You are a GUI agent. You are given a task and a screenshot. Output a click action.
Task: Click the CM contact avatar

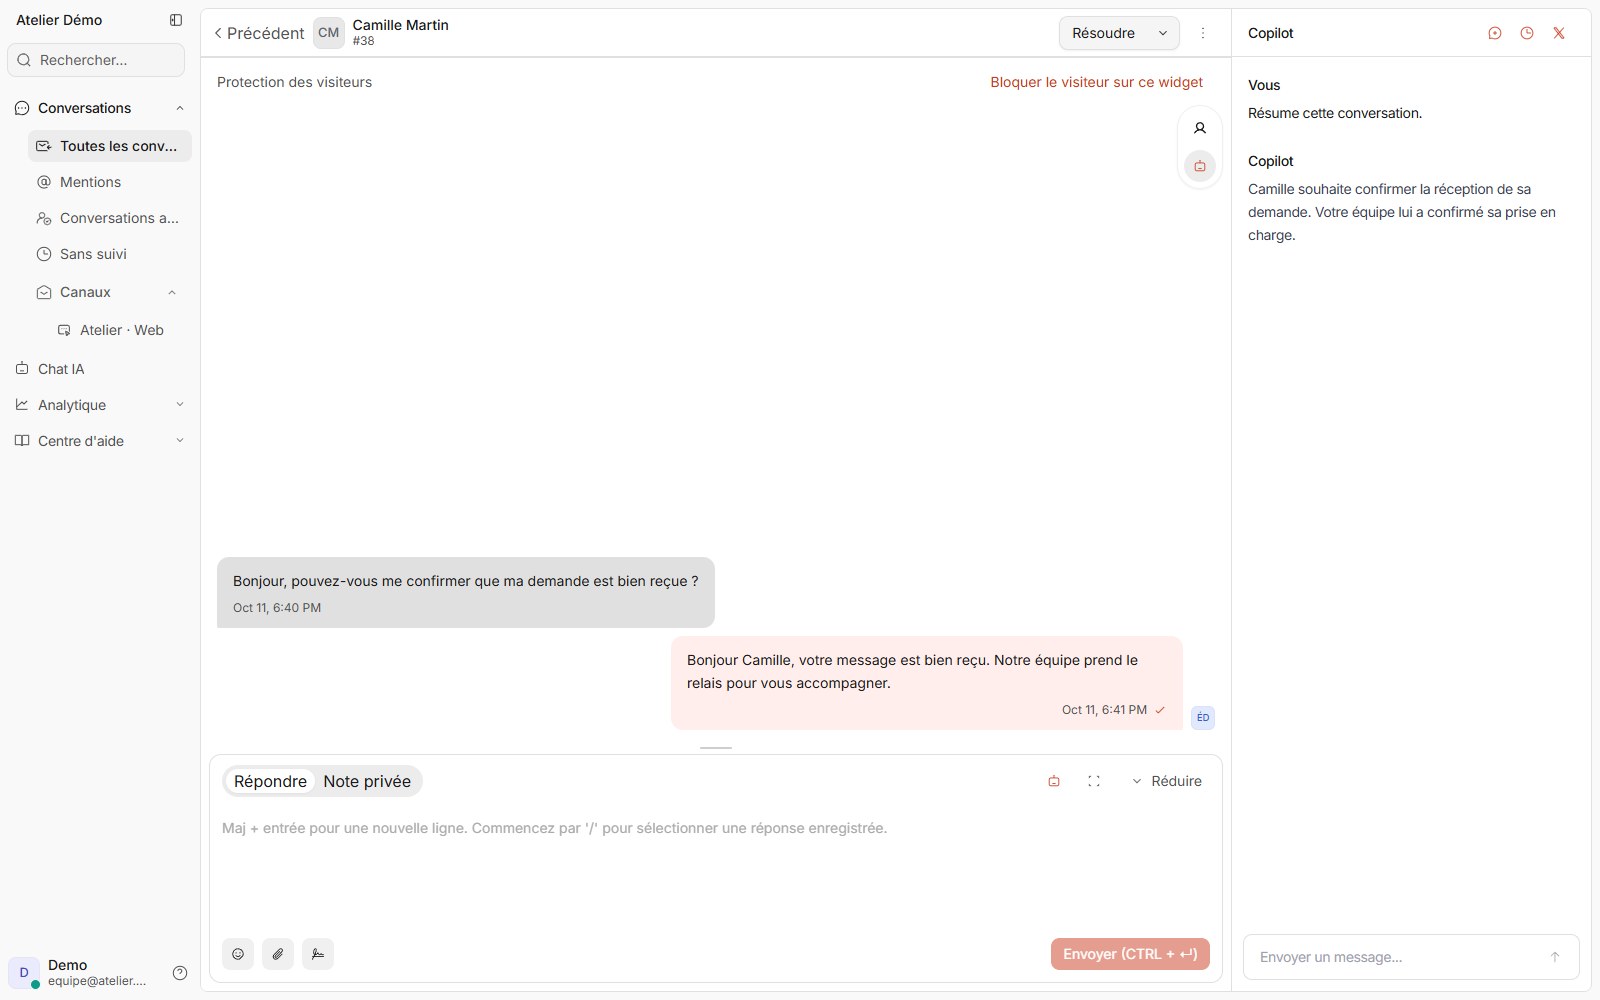(329, 33)
